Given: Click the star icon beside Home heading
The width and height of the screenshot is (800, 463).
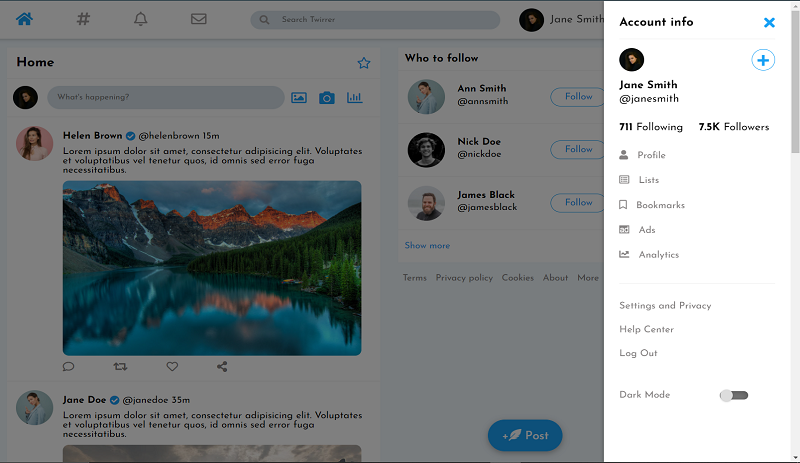Looking at the screenshot, I should (364, 63).
